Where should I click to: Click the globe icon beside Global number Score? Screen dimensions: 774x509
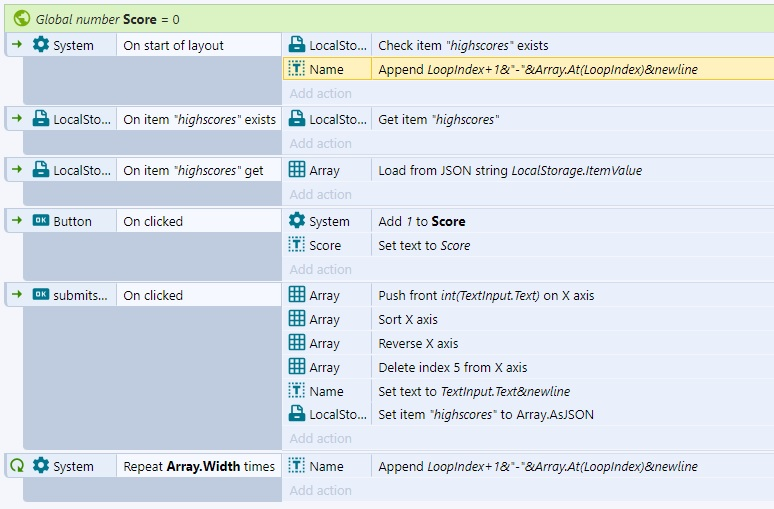pos(22,19)
